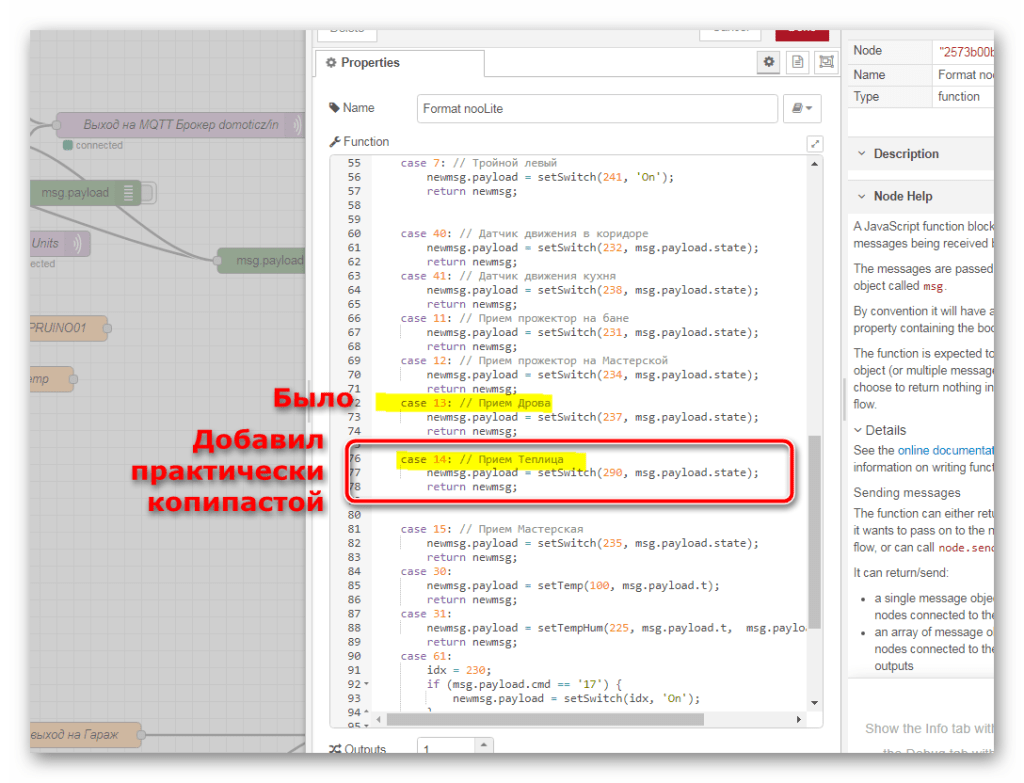Open node appearance icon tab
This screenshot has height=783, width=1024.
pos(825,62)
